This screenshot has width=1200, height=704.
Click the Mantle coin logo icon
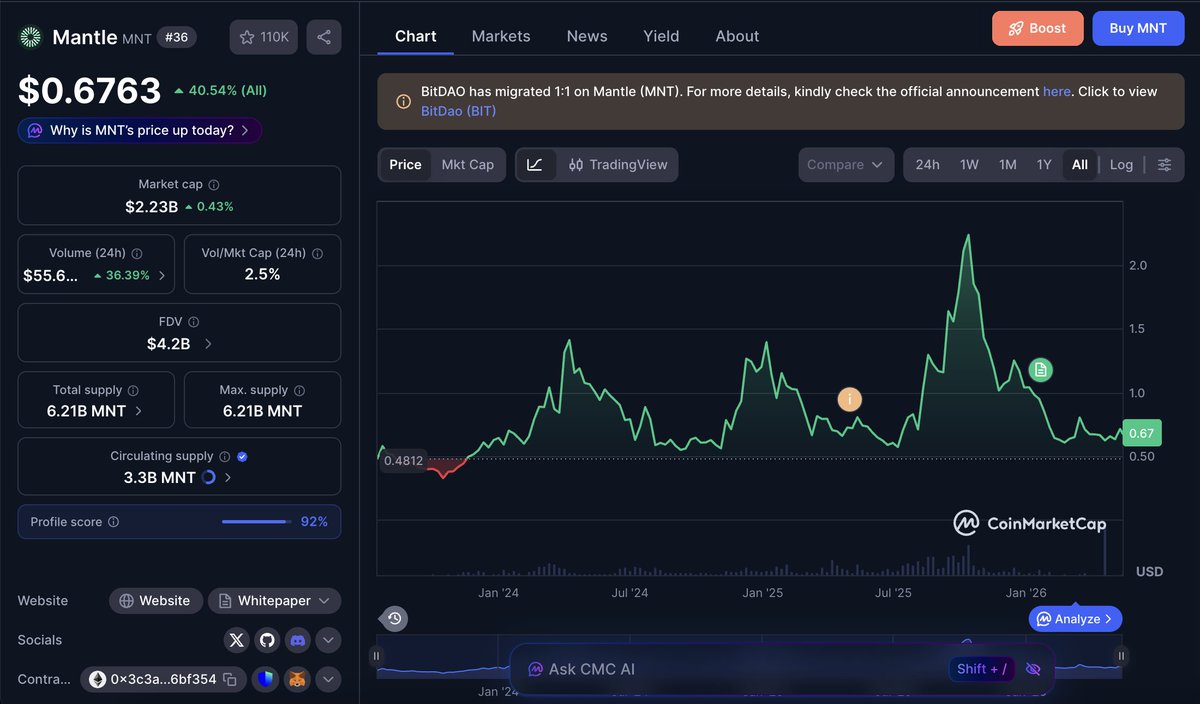(31, 37)
